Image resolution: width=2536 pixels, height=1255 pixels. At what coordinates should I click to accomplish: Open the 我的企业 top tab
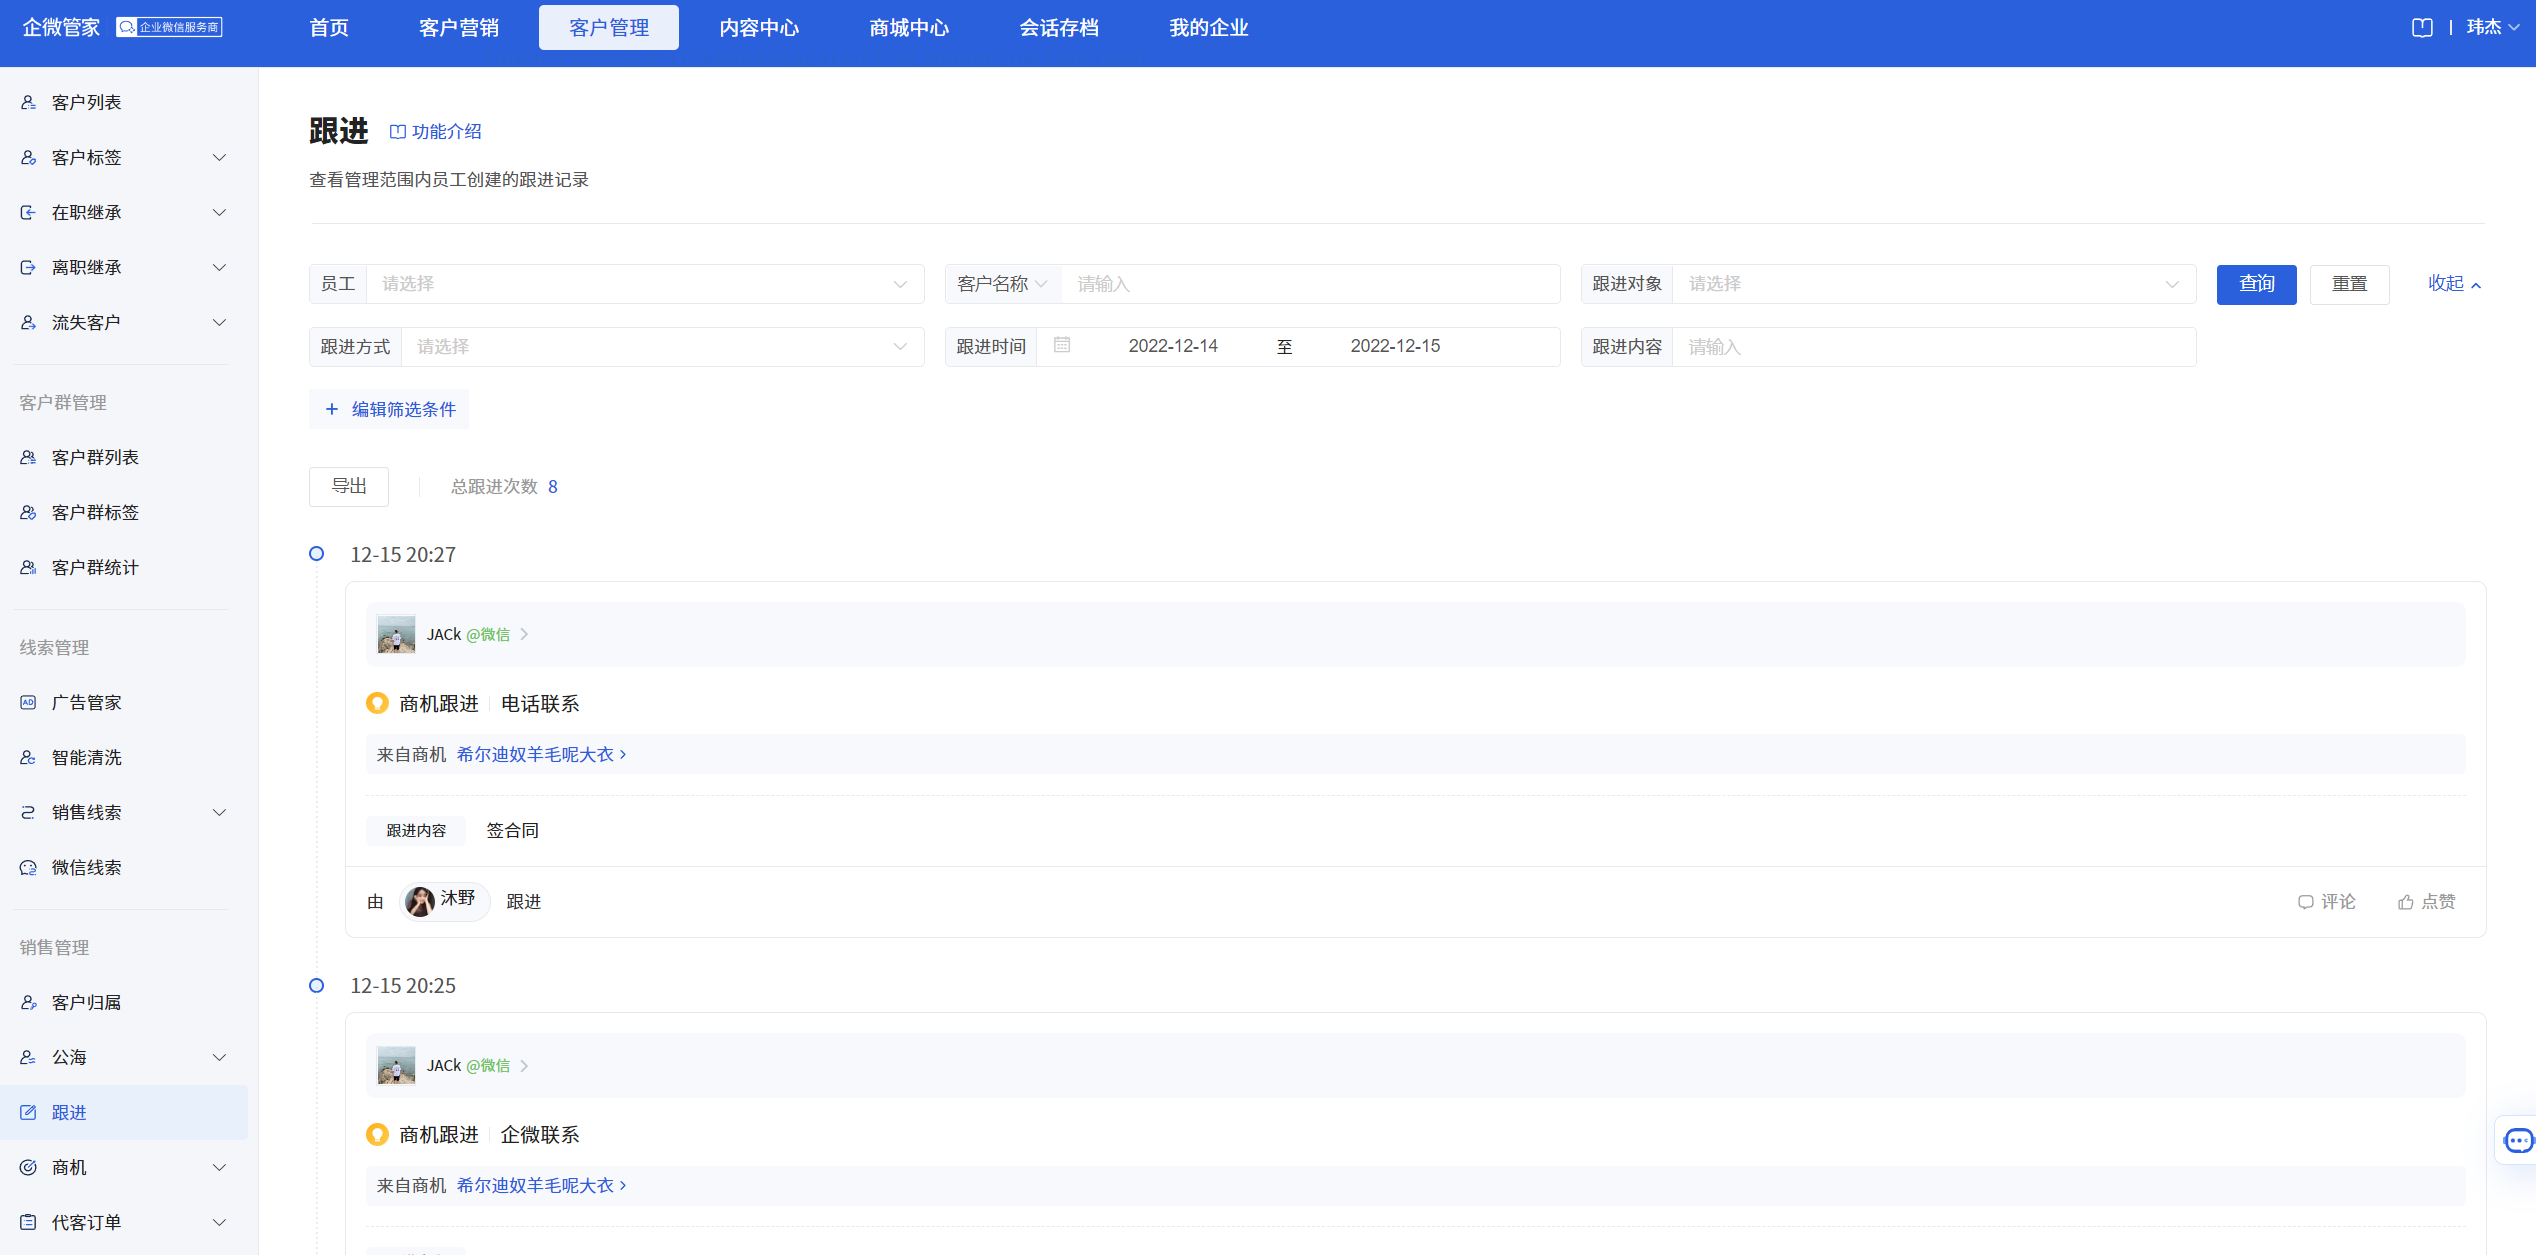click(x=1209, y=28)
